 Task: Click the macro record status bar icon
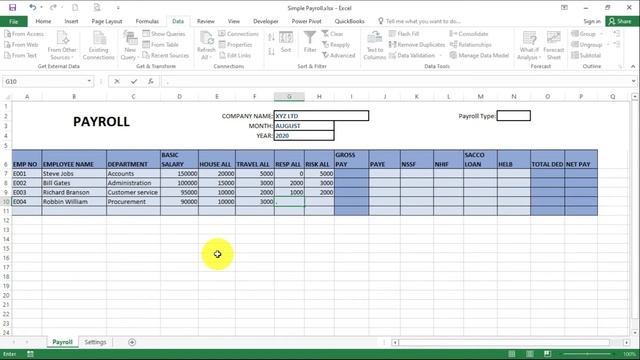30,354
